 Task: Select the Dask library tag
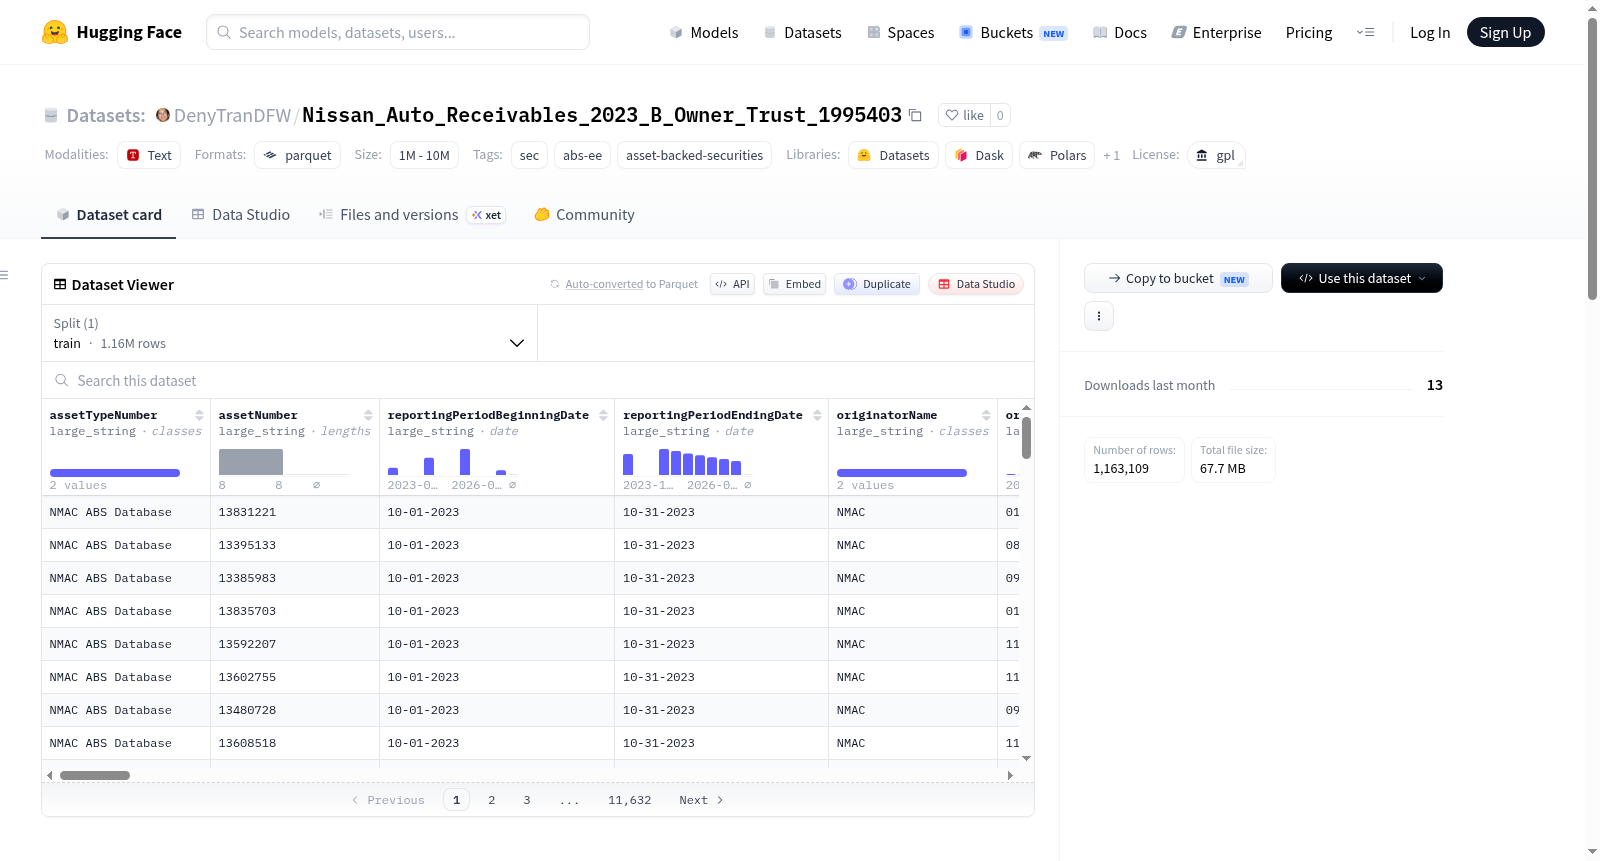[x=979, y=155]
